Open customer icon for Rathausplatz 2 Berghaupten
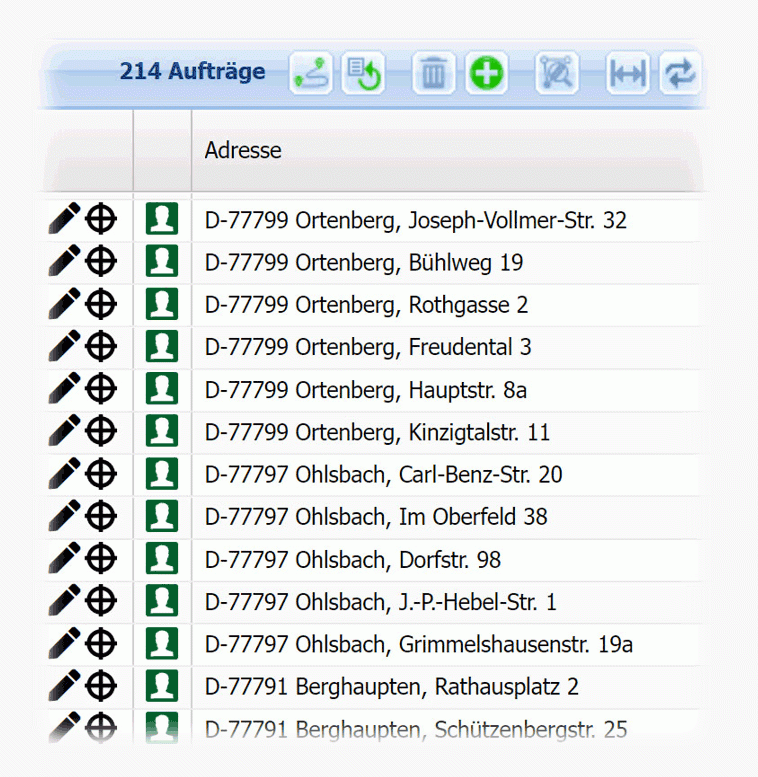Viewport: 758px width, 777px height. click(x=161, y=686)
